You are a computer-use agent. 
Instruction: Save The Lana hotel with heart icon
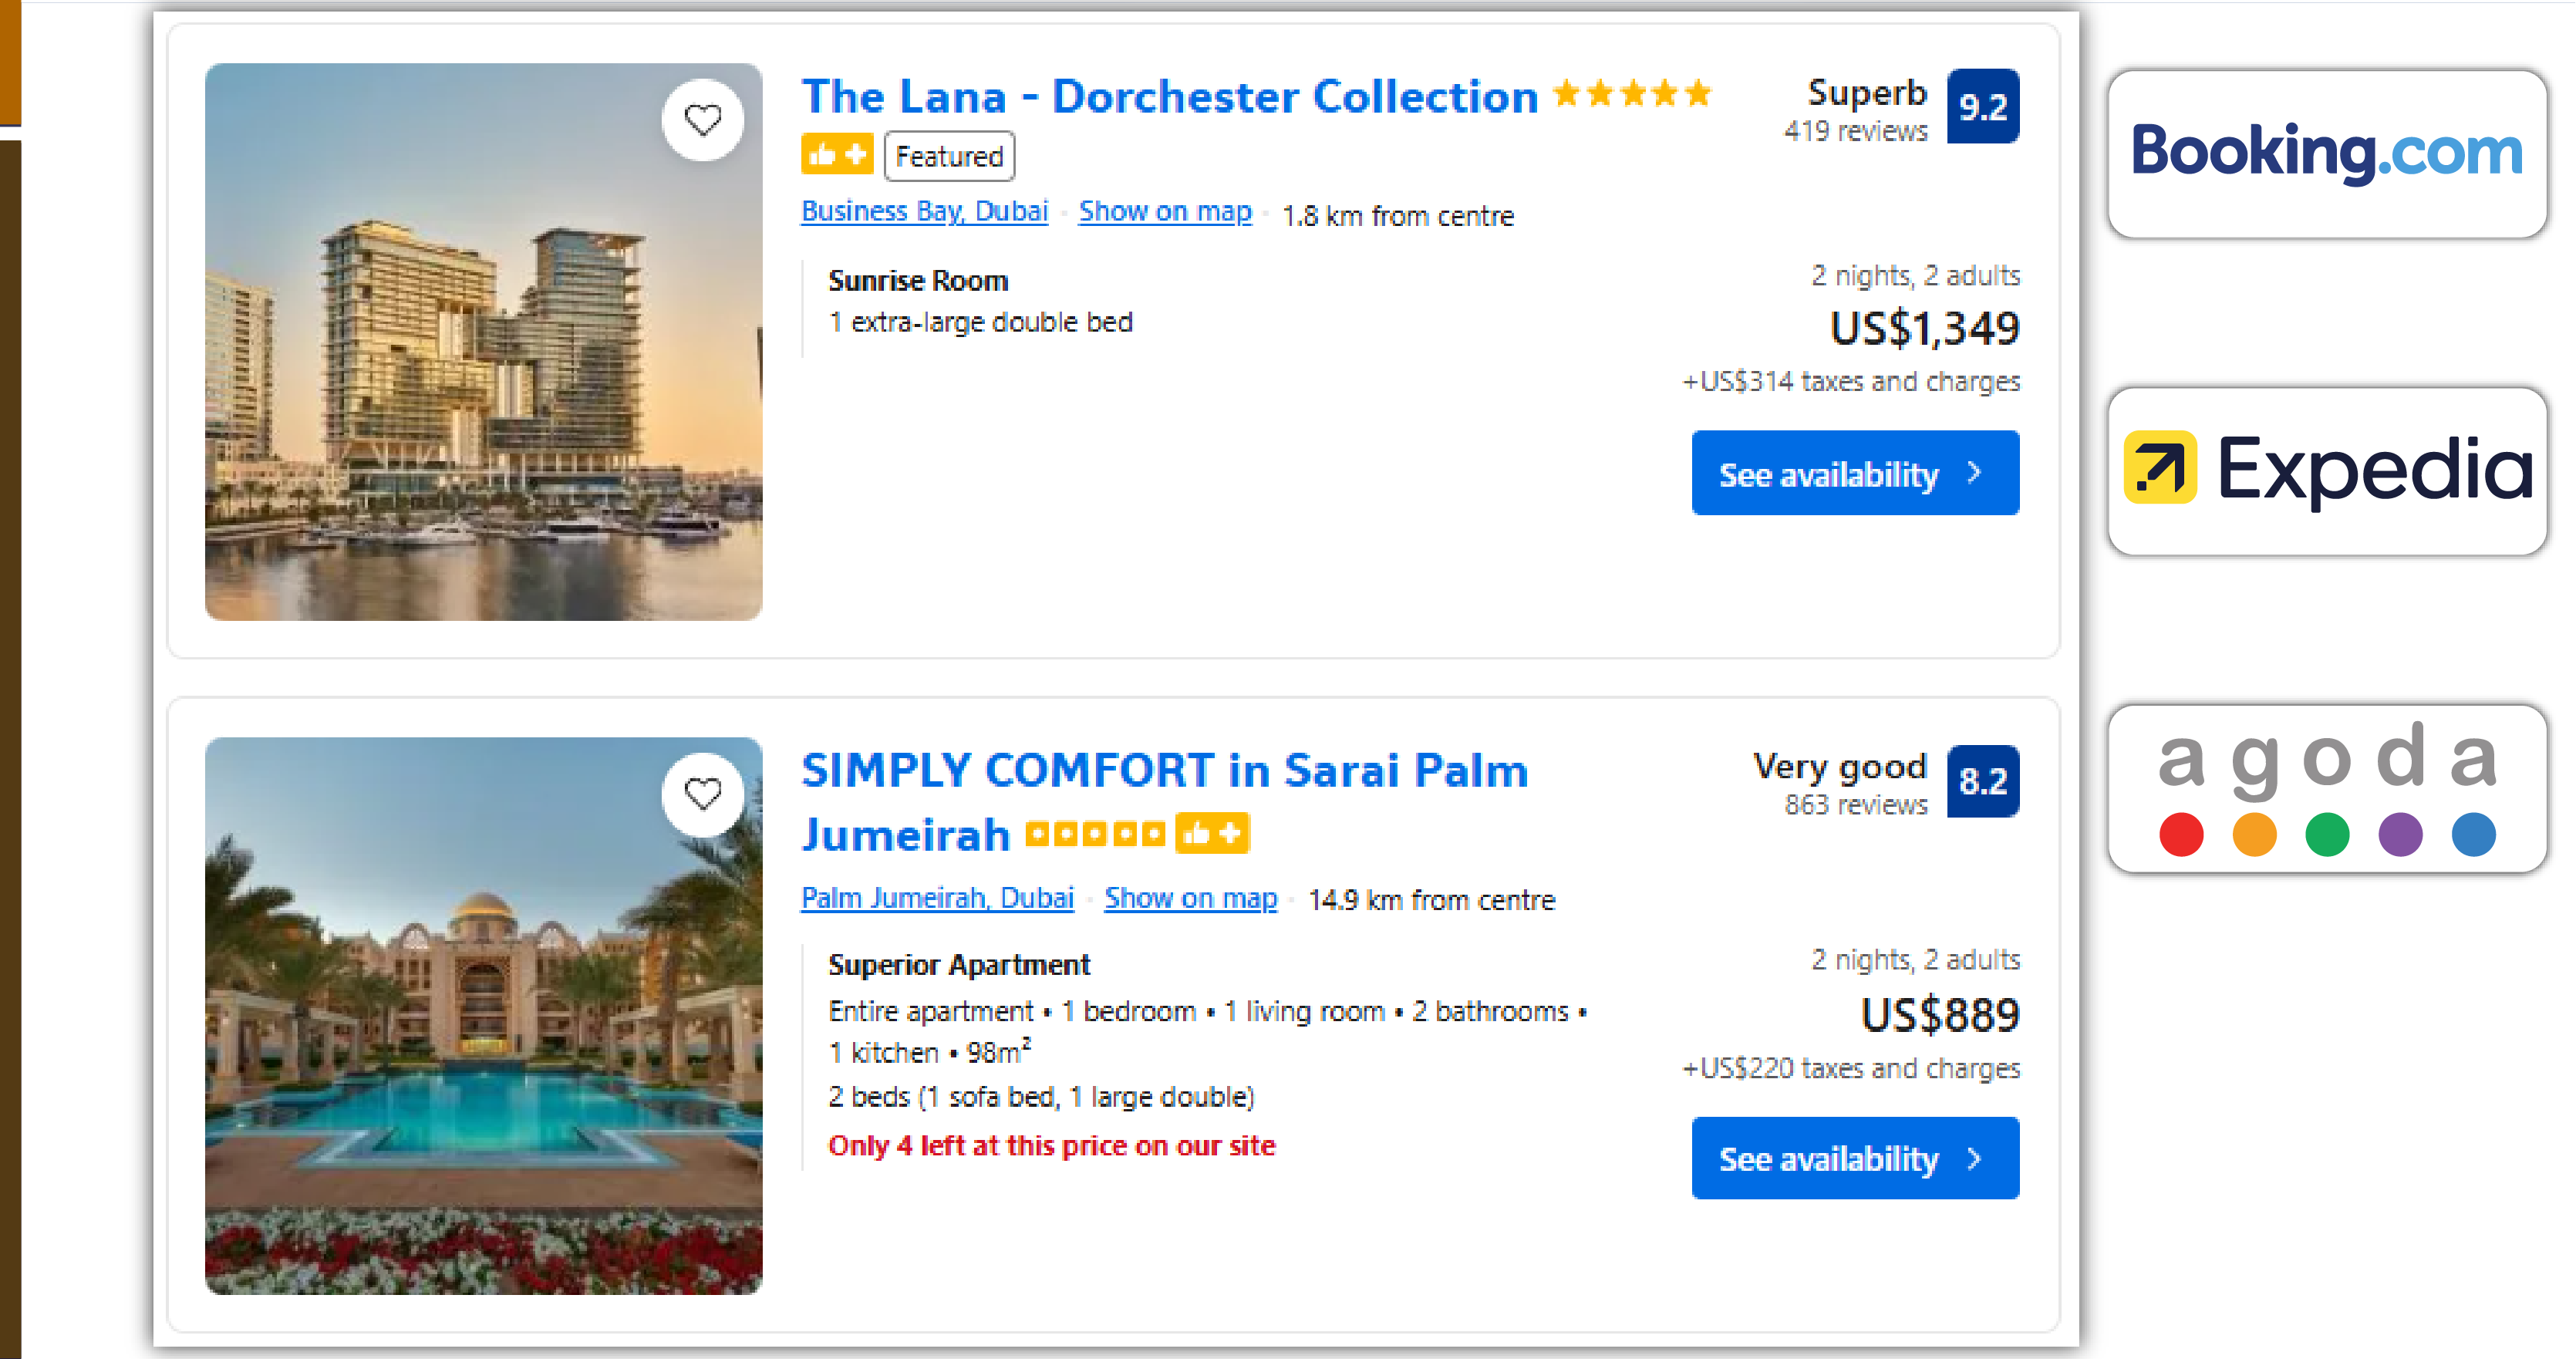point(702,120)
